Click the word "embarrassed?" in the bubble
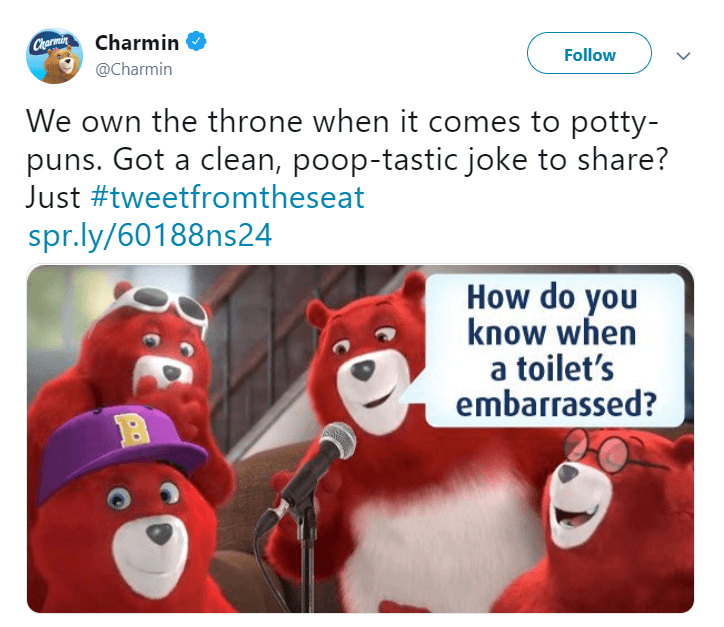Image resolution: width=724 pixels, height=627 pixels. (555, 405)
